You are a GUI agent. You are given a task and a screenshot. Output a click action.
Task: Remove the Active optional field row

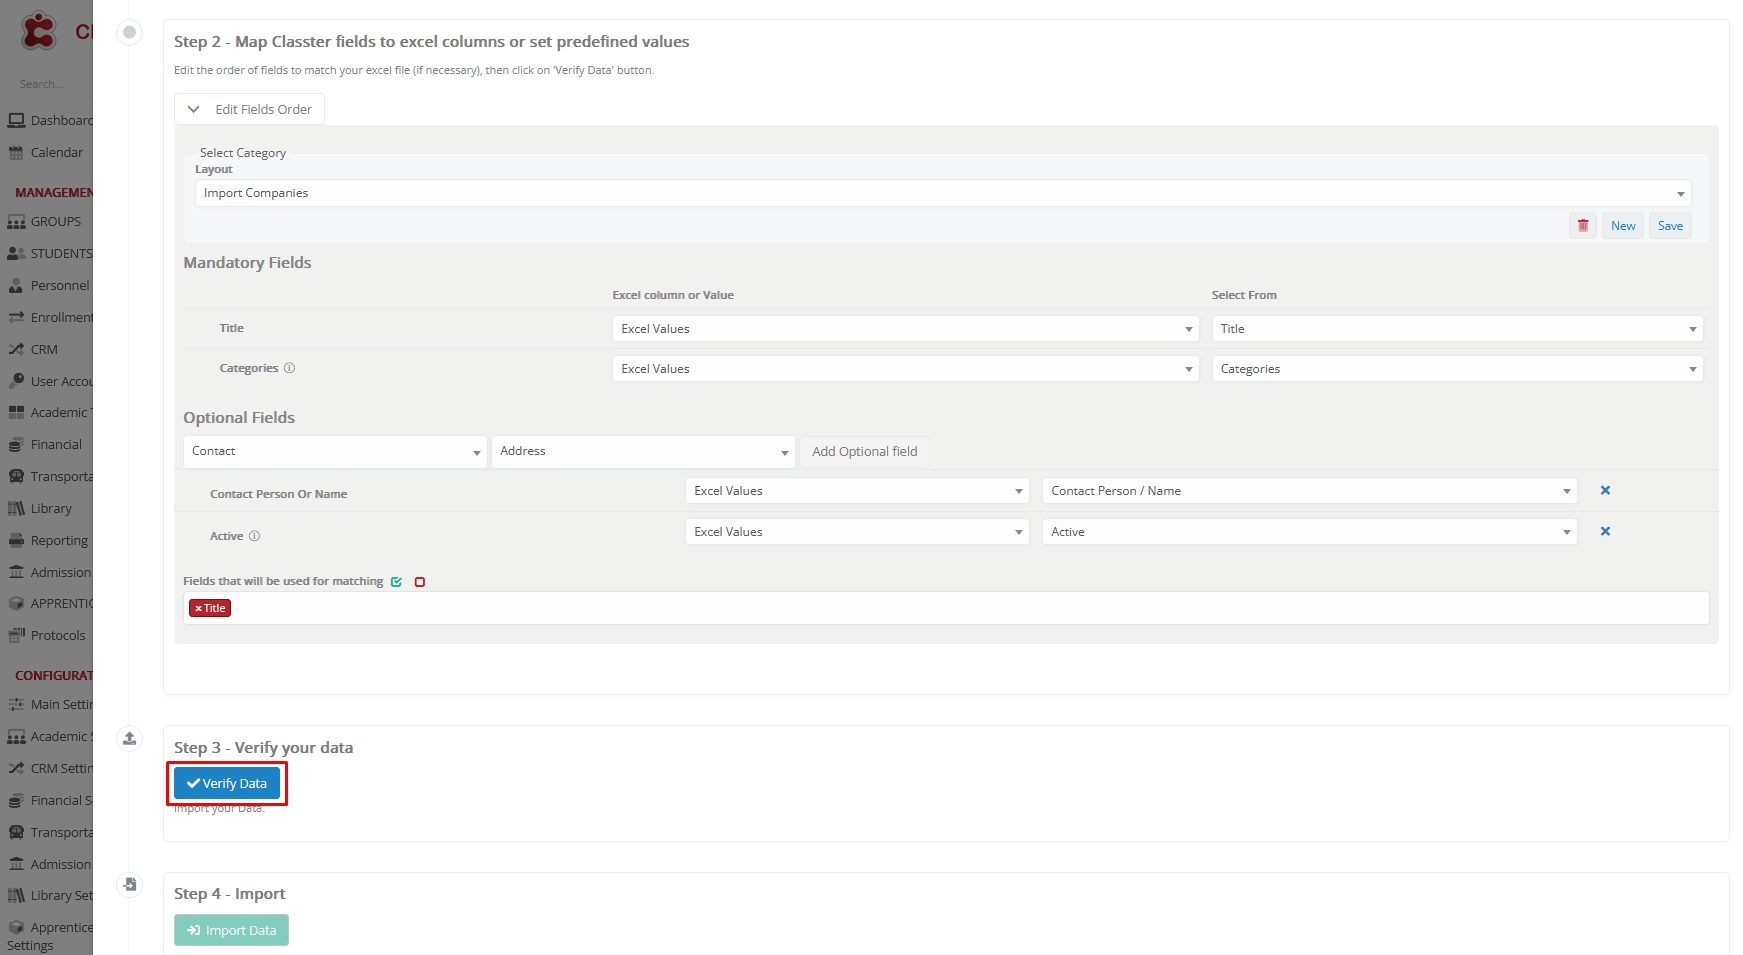point(1605,532)
